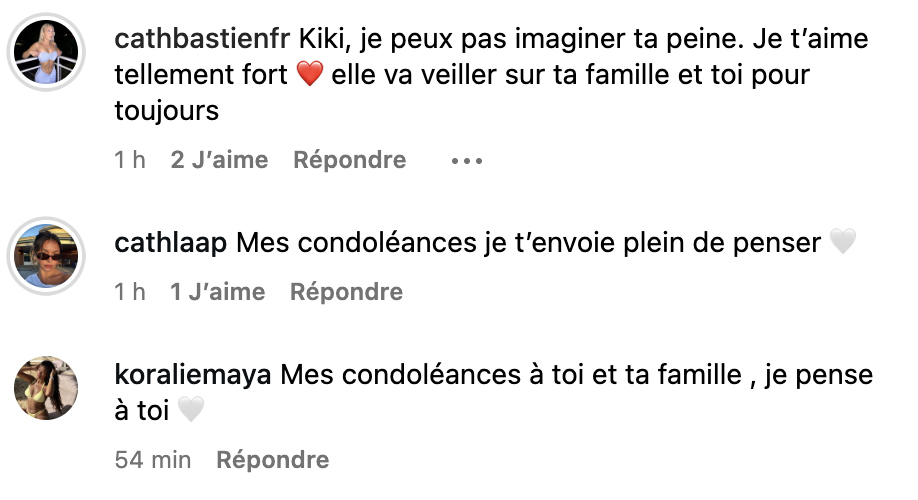Reply to koraliemaya's comment via Répondre
This screenshot has width=918, height=500.
[273, 460]
